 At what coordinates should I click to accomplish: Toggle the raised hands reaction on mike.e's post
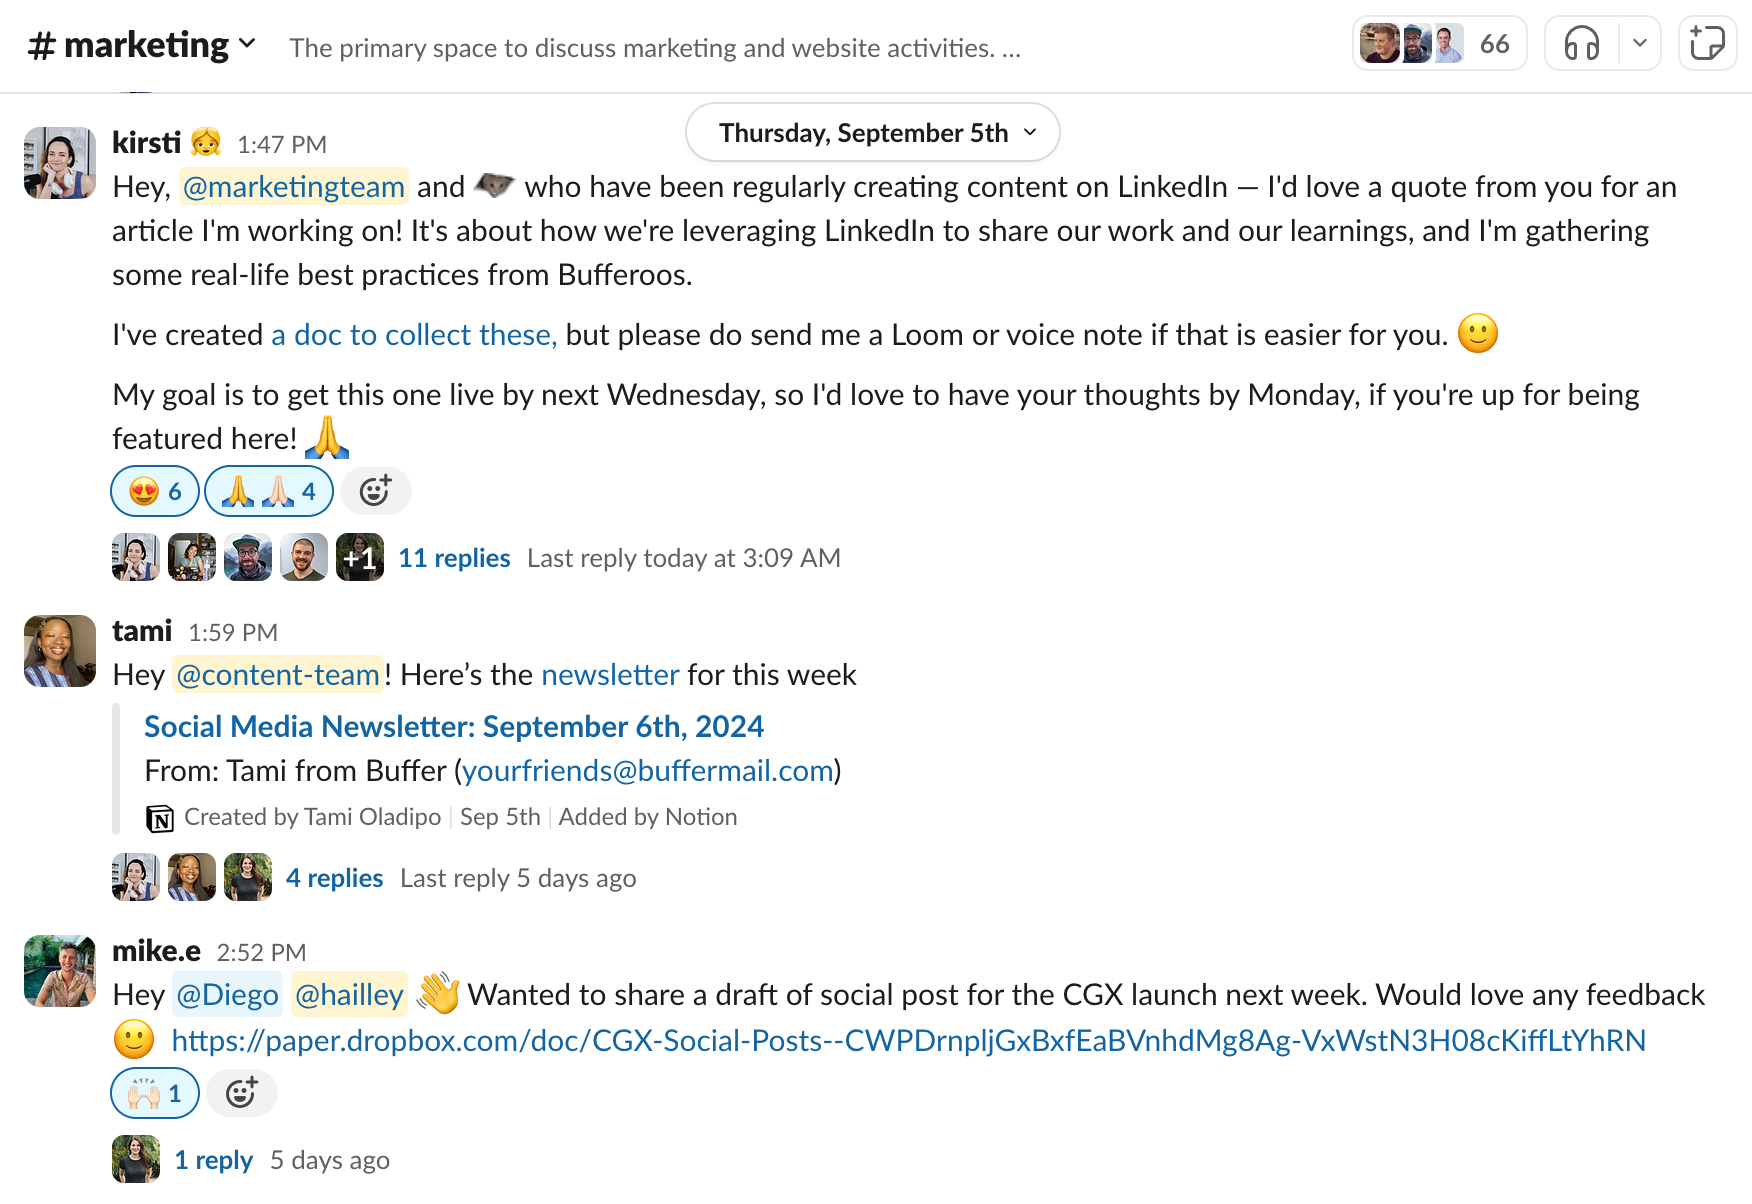pos(155,1093)
